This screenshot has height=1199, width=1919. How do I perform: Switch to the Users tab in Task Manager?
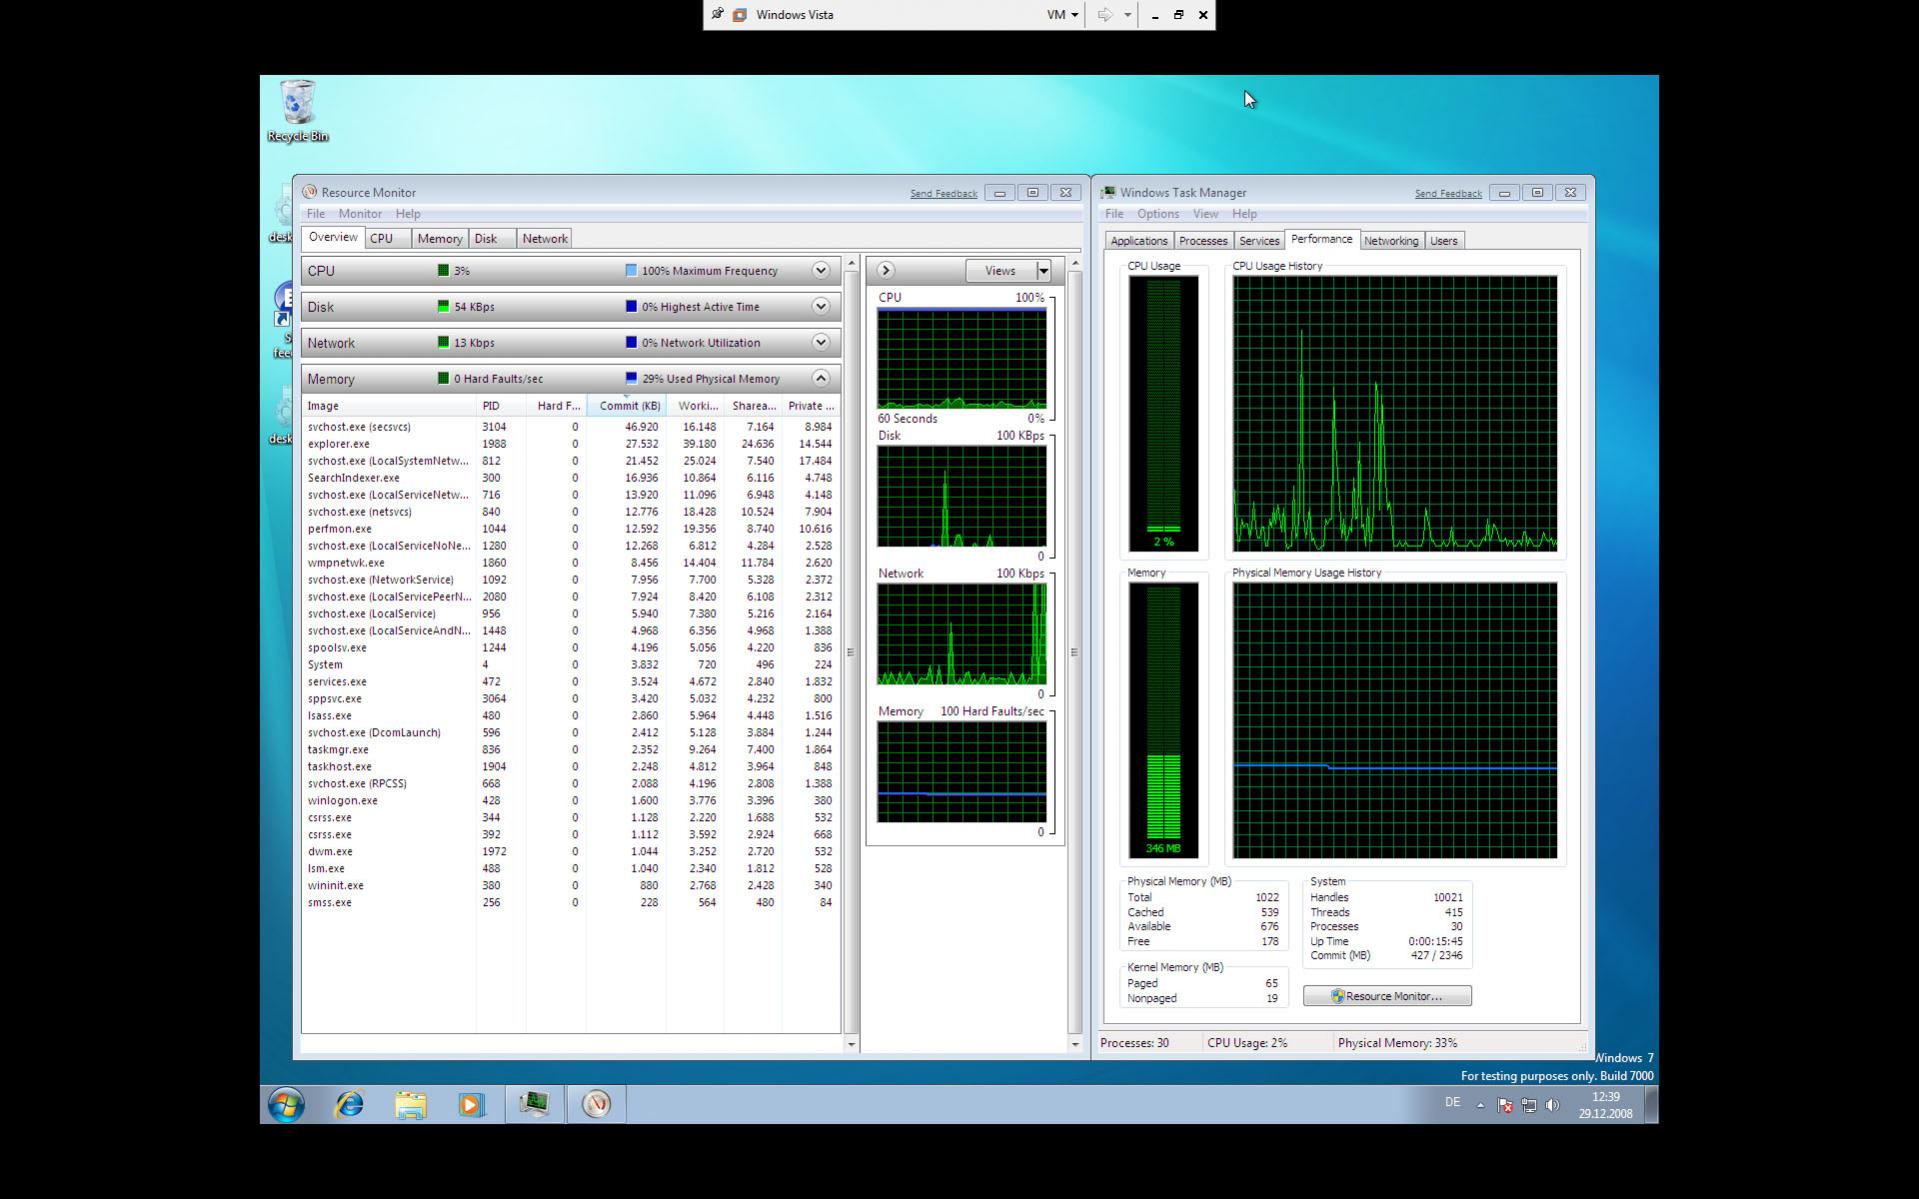coord(1444,241)
